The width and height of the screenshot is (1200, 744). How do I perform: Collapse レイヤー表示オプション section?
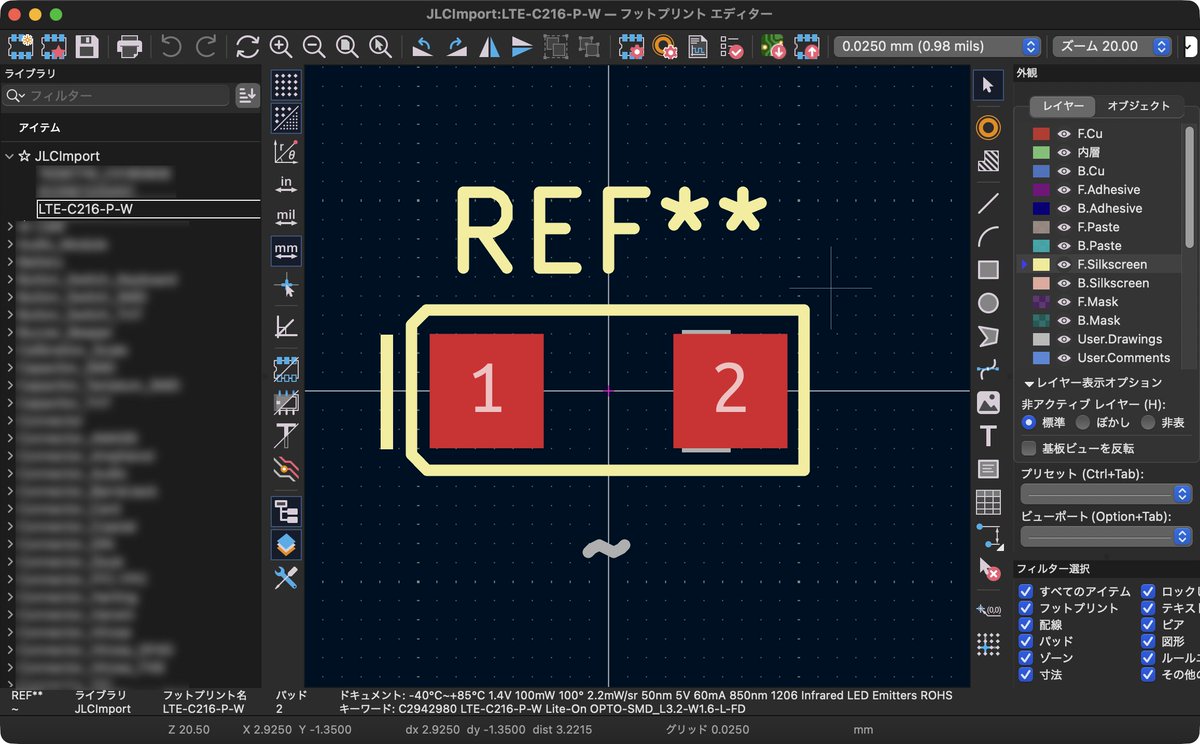(1028, 383)
